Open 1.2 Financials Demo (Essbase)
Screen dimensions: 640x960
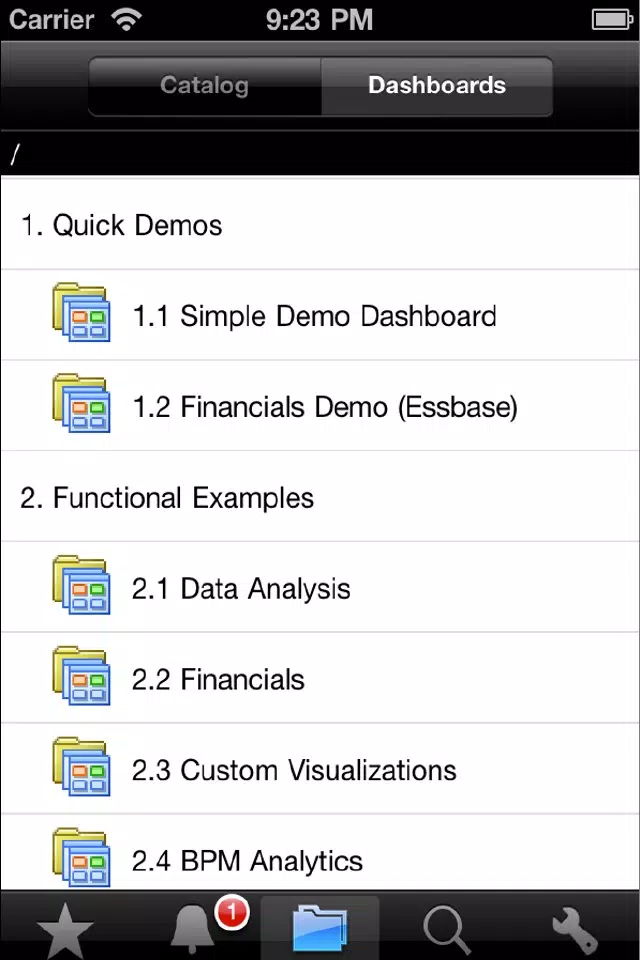pyautogui.click(x=320, y=405)
